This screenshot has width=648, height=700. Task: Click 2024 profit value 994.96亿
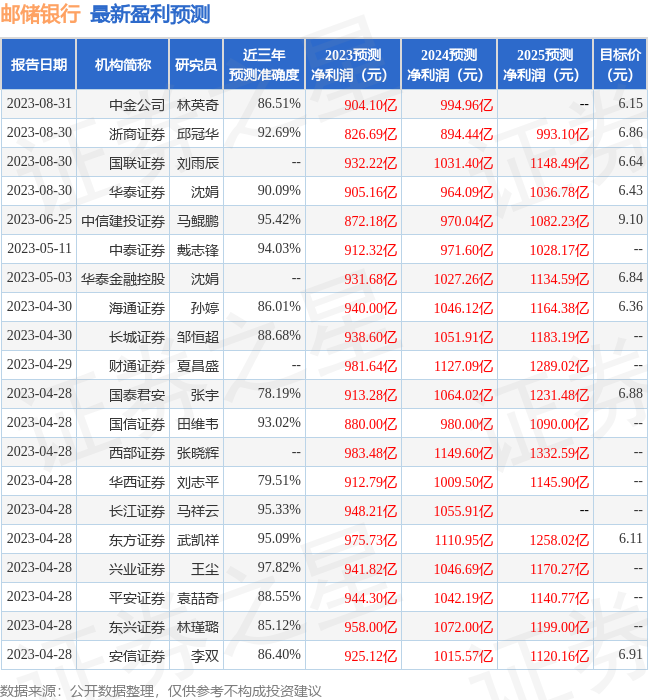coord(466,105)
